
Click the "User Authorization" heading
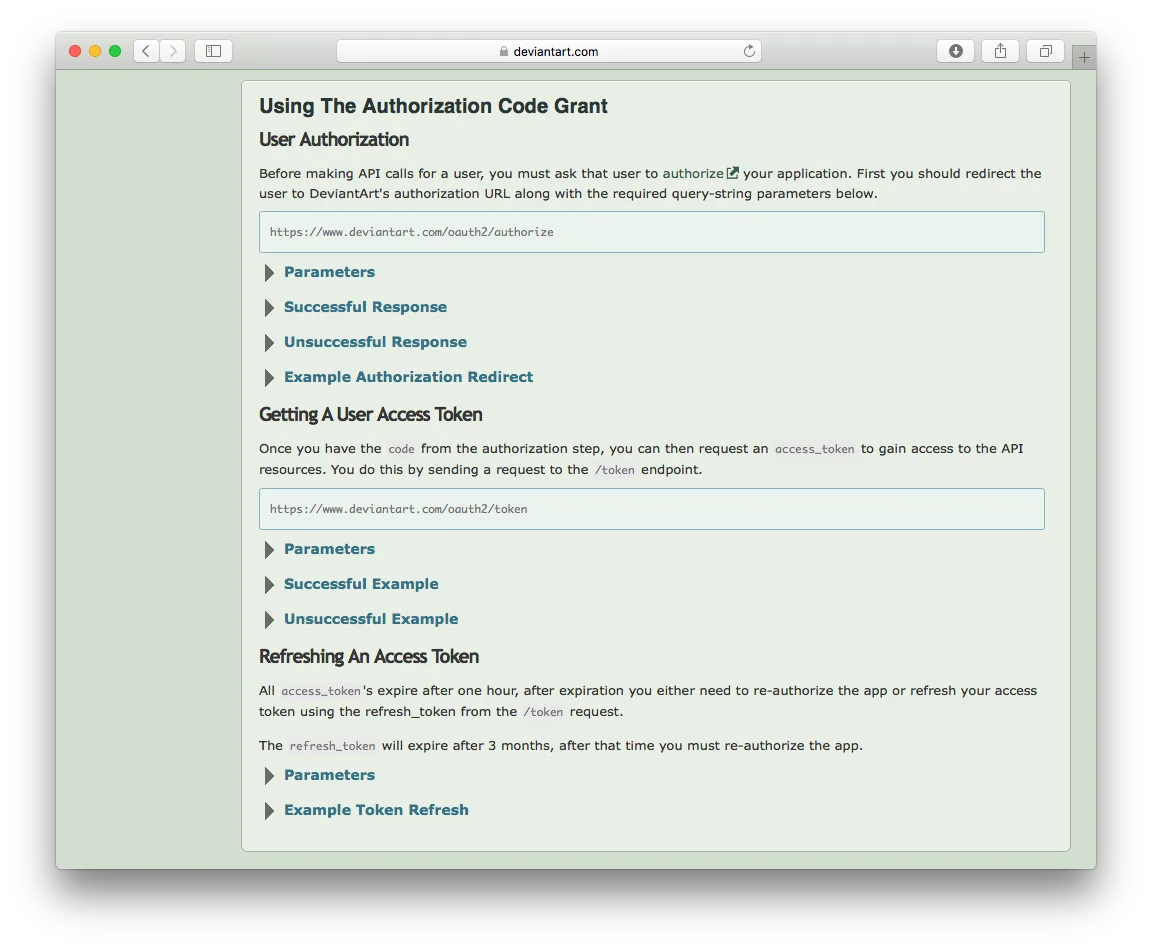pos(334,140)
